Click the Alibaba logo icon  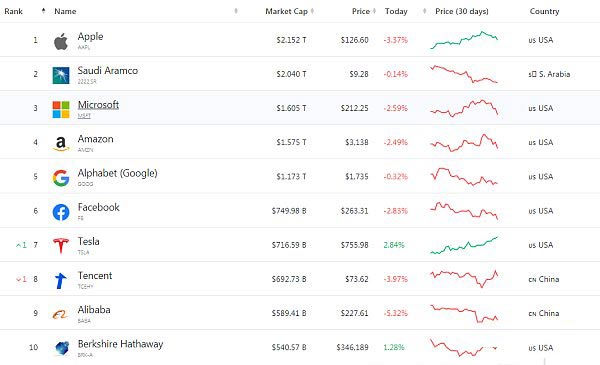(60, 314)
